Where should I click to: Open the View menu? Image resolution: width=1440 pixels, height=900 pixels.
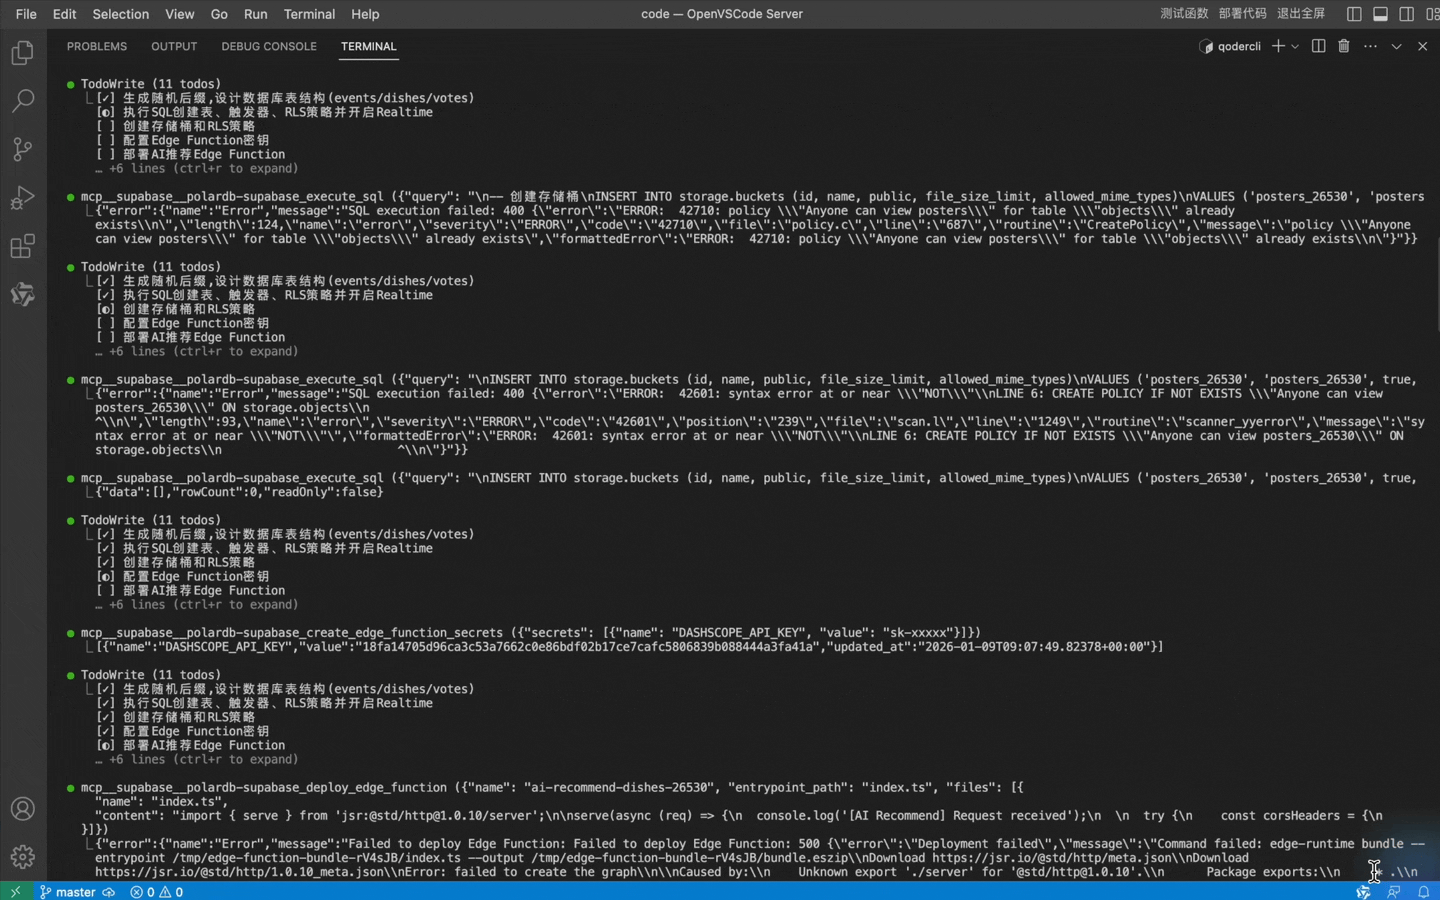[x=179, y=14]
